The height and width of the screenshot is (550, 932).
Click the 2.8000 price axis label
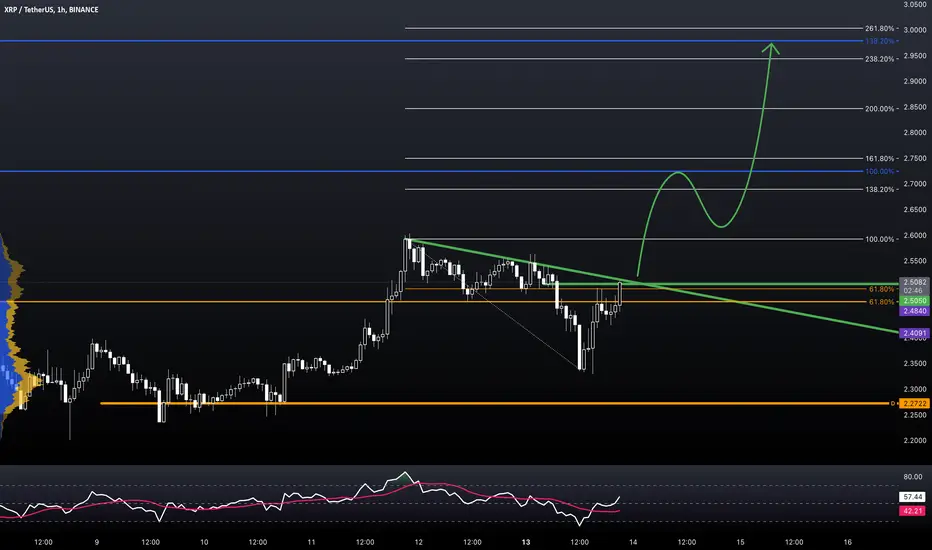915,133
